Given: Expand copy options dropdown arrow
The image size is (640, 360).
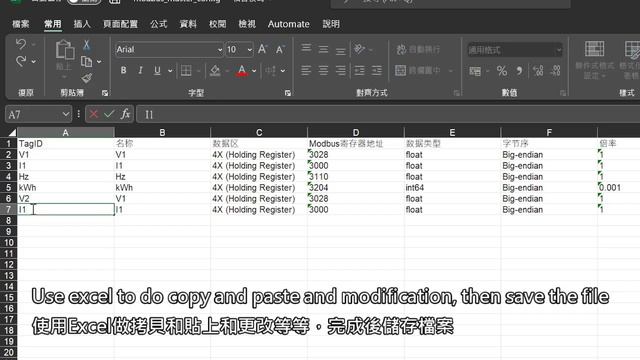Looking at the screenshot, I should (99, 62).
